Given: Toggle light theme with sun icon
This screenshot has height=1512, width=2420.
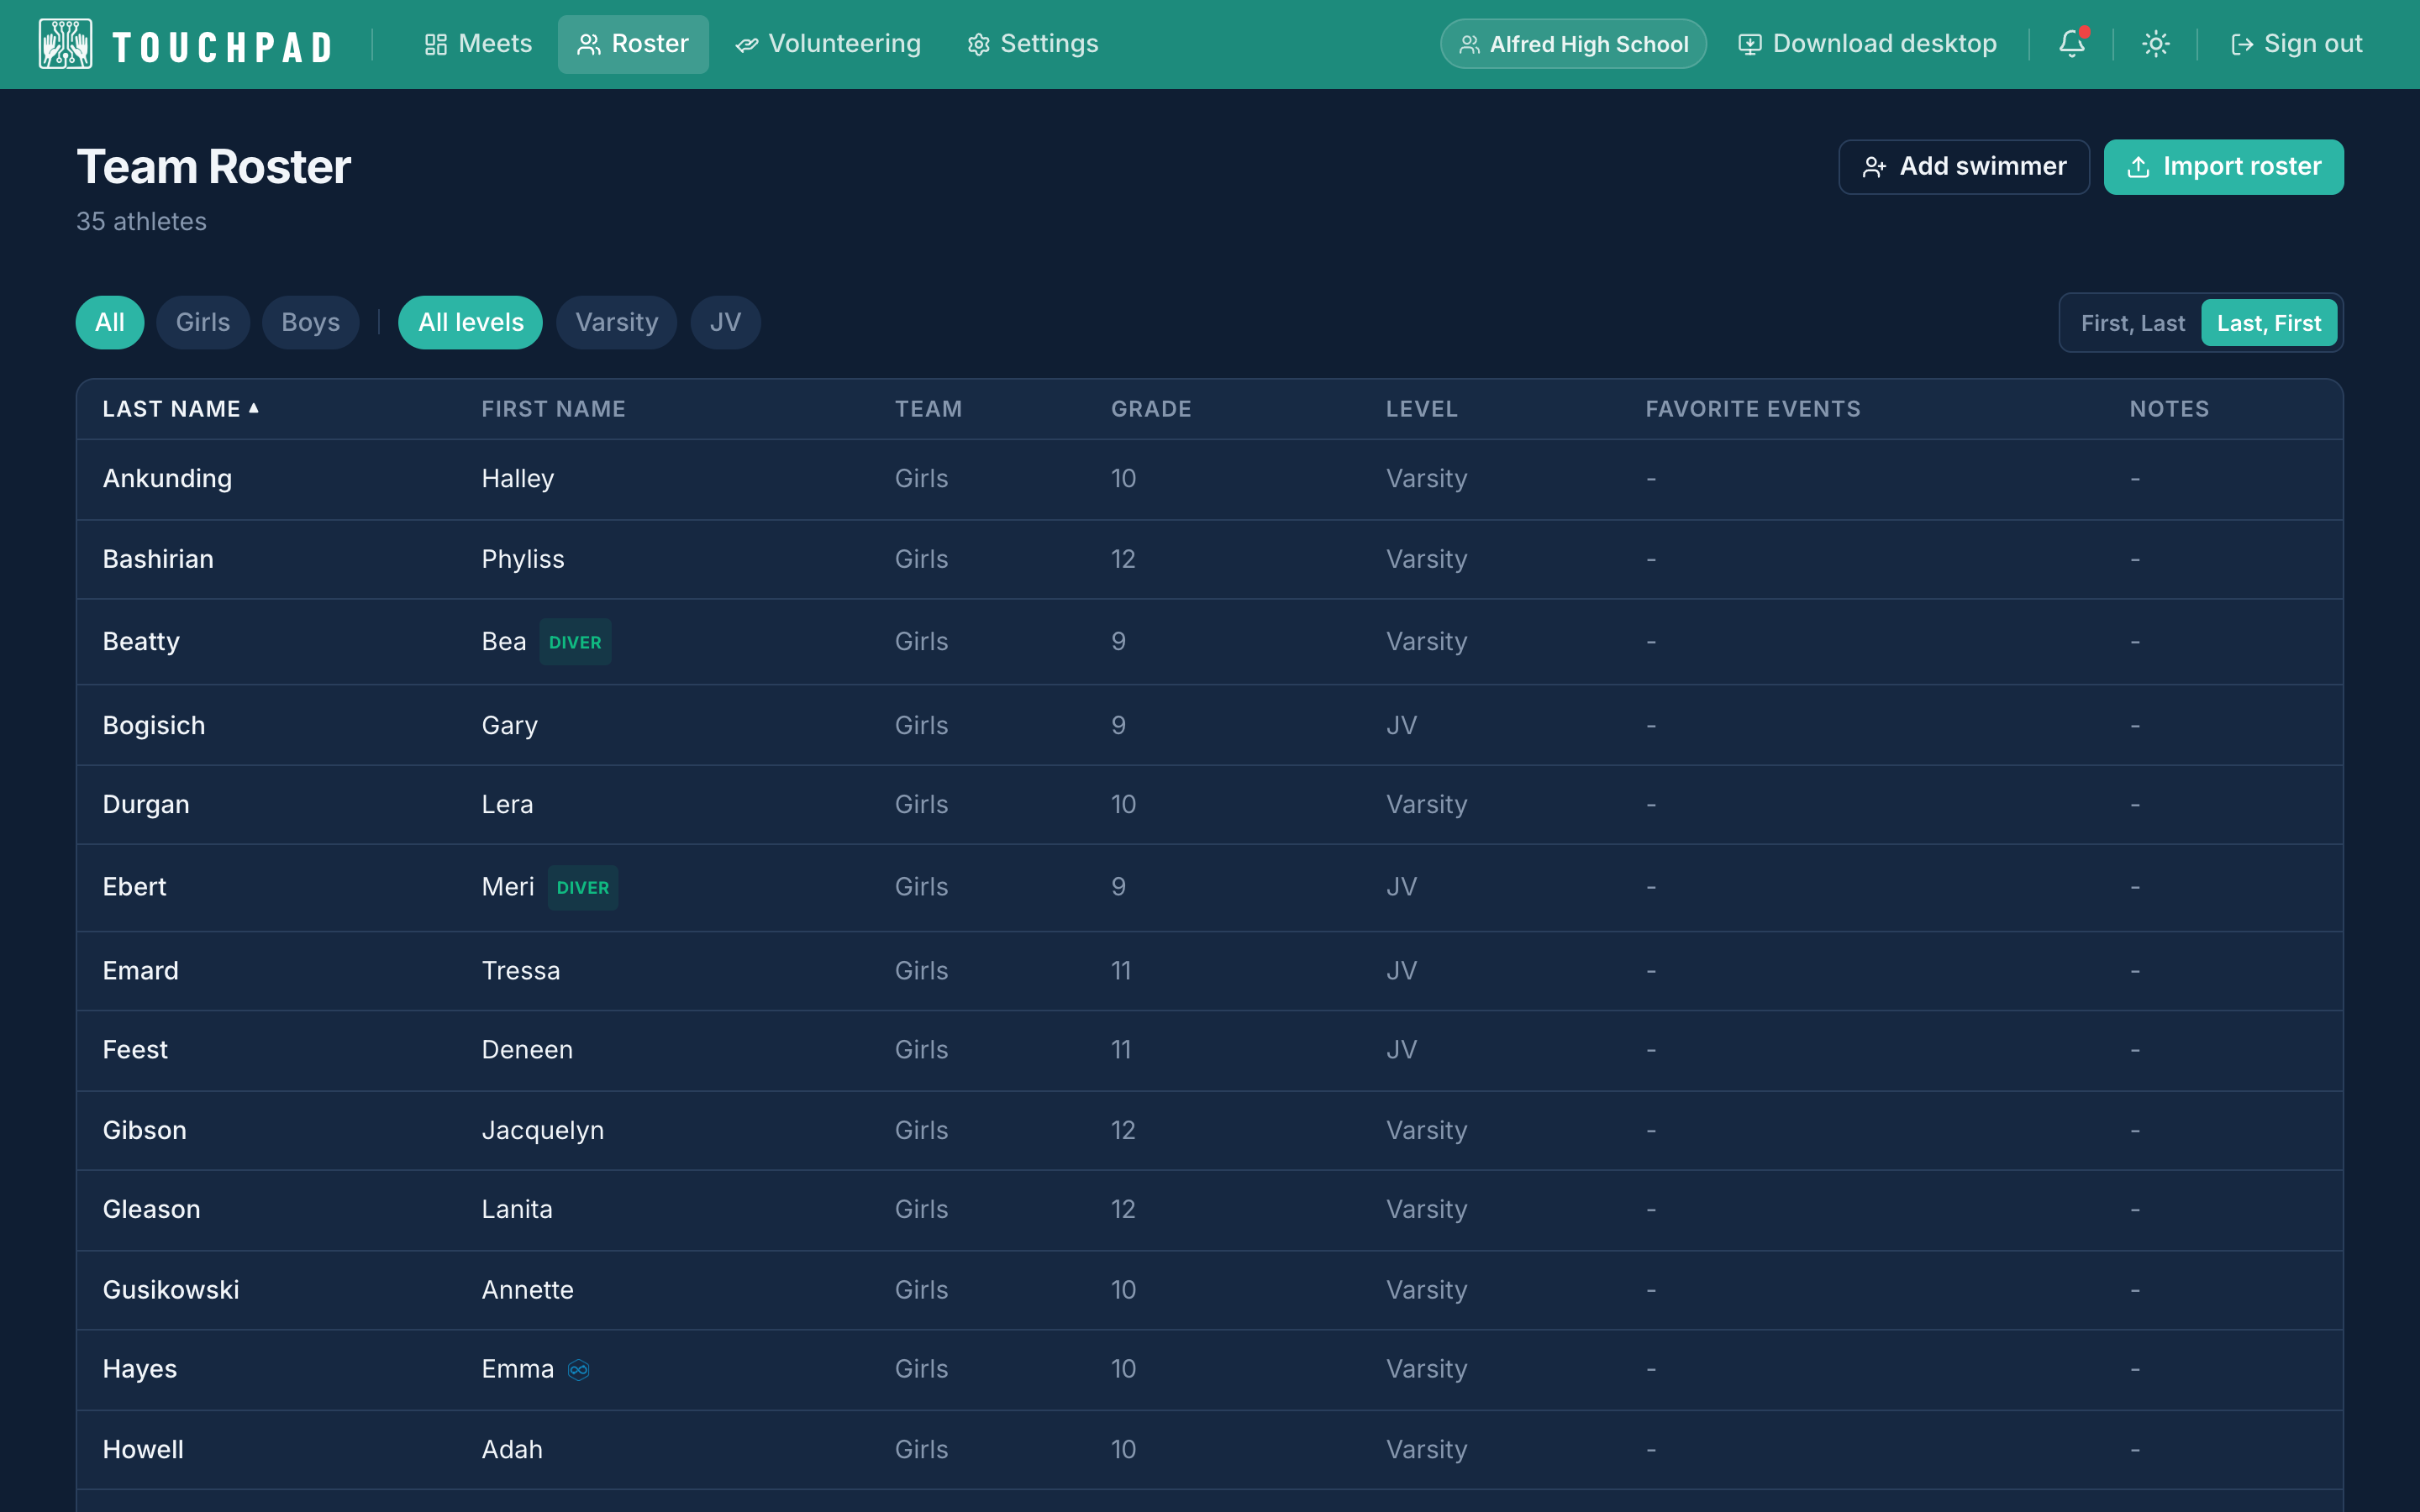Looking at the screenshot, I should coord(2156,44).
